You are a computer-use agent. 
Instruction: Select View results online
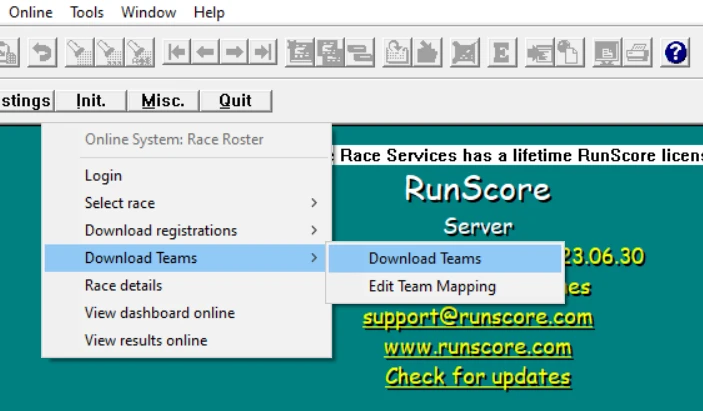(187, 340)
